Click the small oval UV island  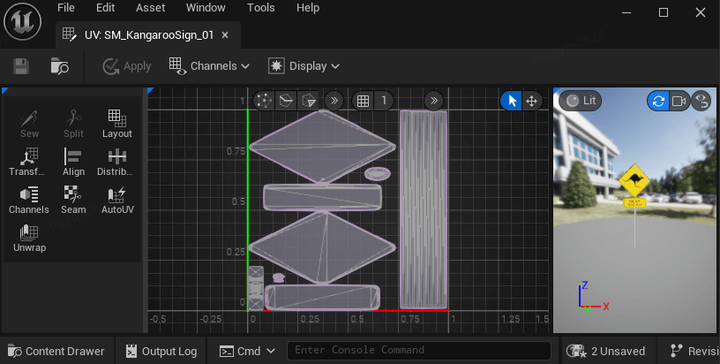(377, 174)
